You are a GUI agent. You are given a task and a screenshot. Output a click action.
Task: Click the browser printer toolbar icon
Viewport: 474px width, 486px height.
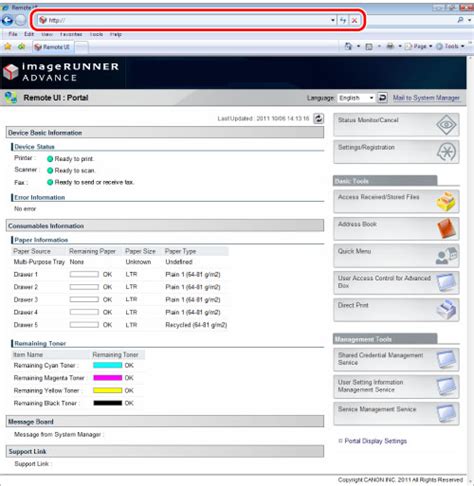tap(390, 46)
